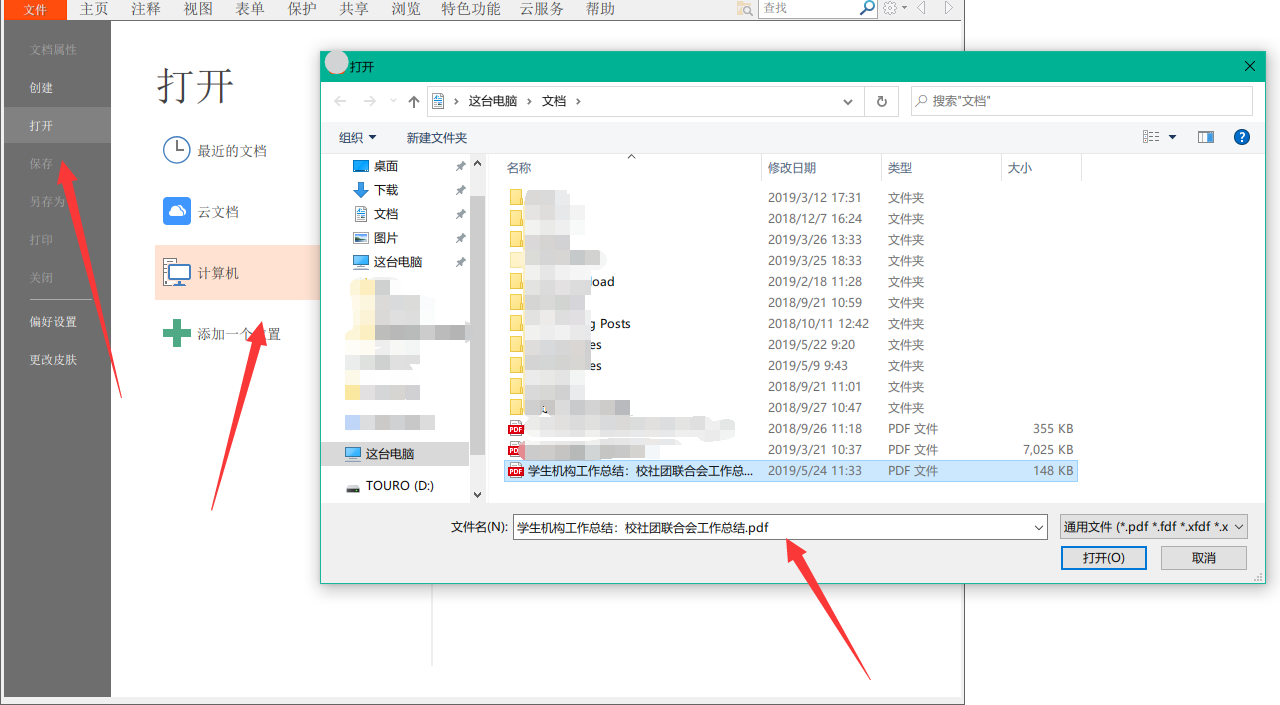Click the search magnifier icon in find bar
This screenshot has height=705, width=1280.
pos(866,8)
